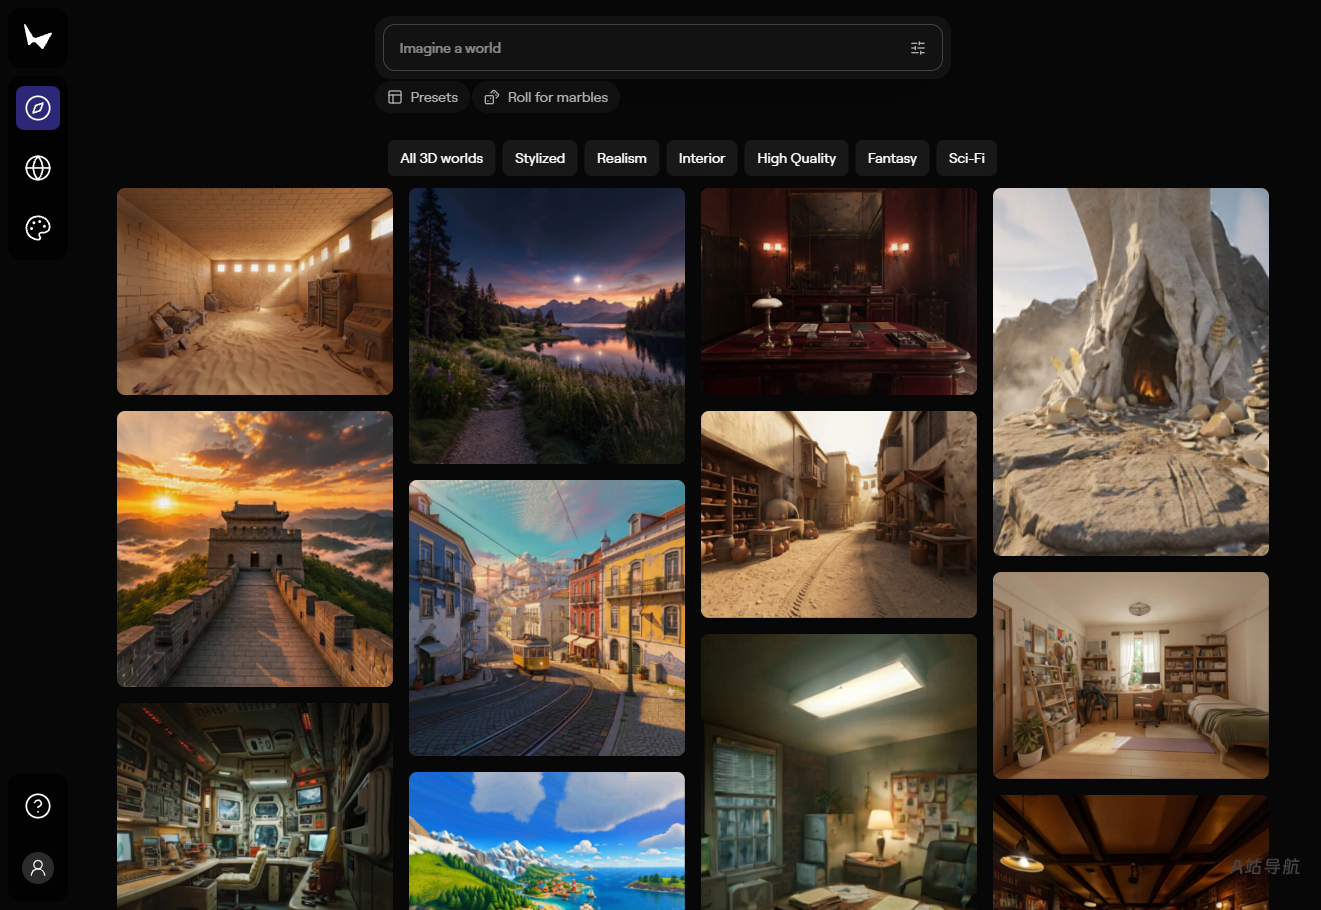Select the All 3D worlds filter
1321x910 pixels.
pos(441,158)
